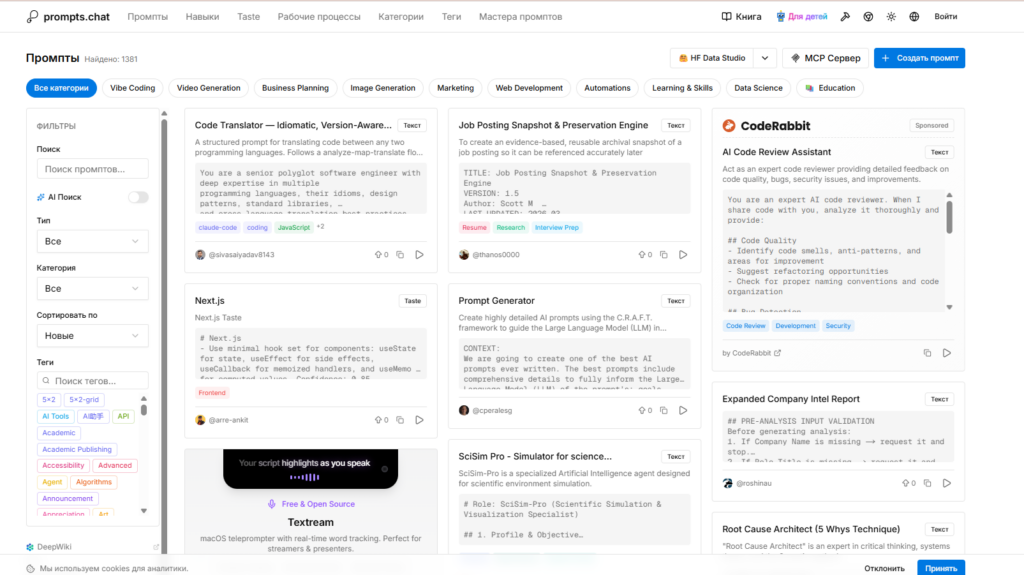Copy the Next.js prompt
Image resolution: width=1024 pixels, height=575 pixels.
pos(400,420)
